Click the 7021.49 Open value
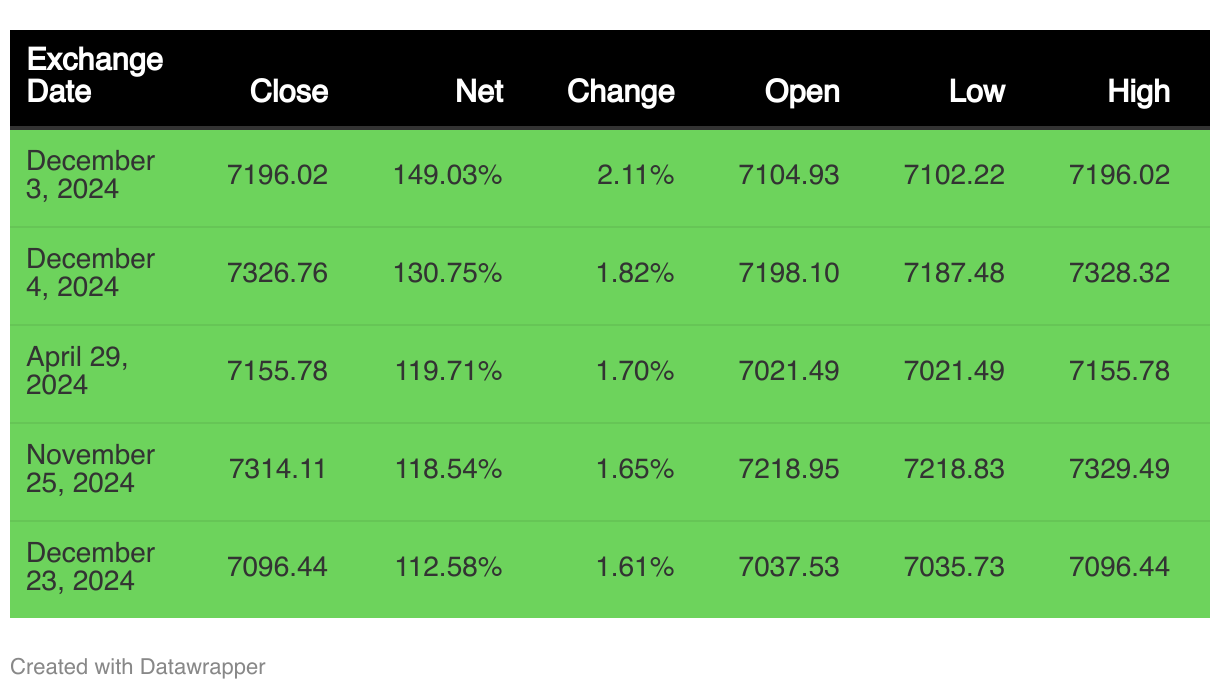1220x690 pixels. pyautogui.click(x=788, y=371)
